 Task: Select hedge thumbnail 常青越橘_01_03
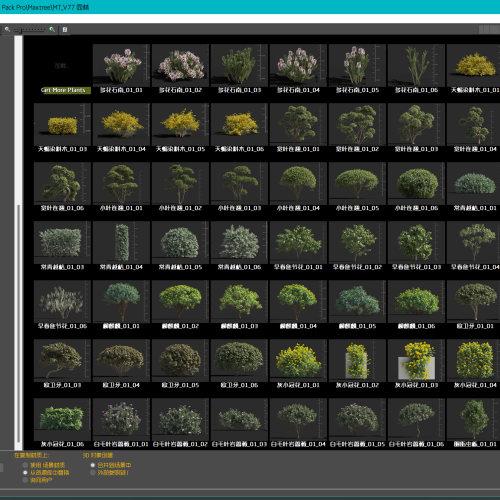pyautogui.click(x=62, y=242)
